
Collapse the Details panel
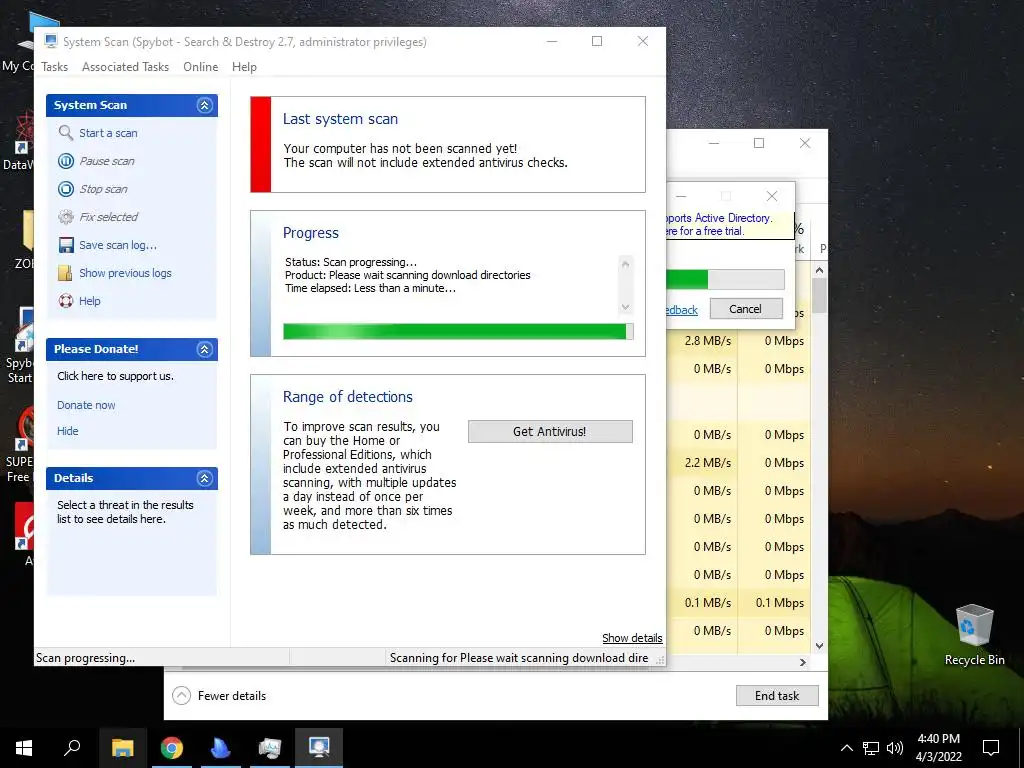(x=204, y=479)
